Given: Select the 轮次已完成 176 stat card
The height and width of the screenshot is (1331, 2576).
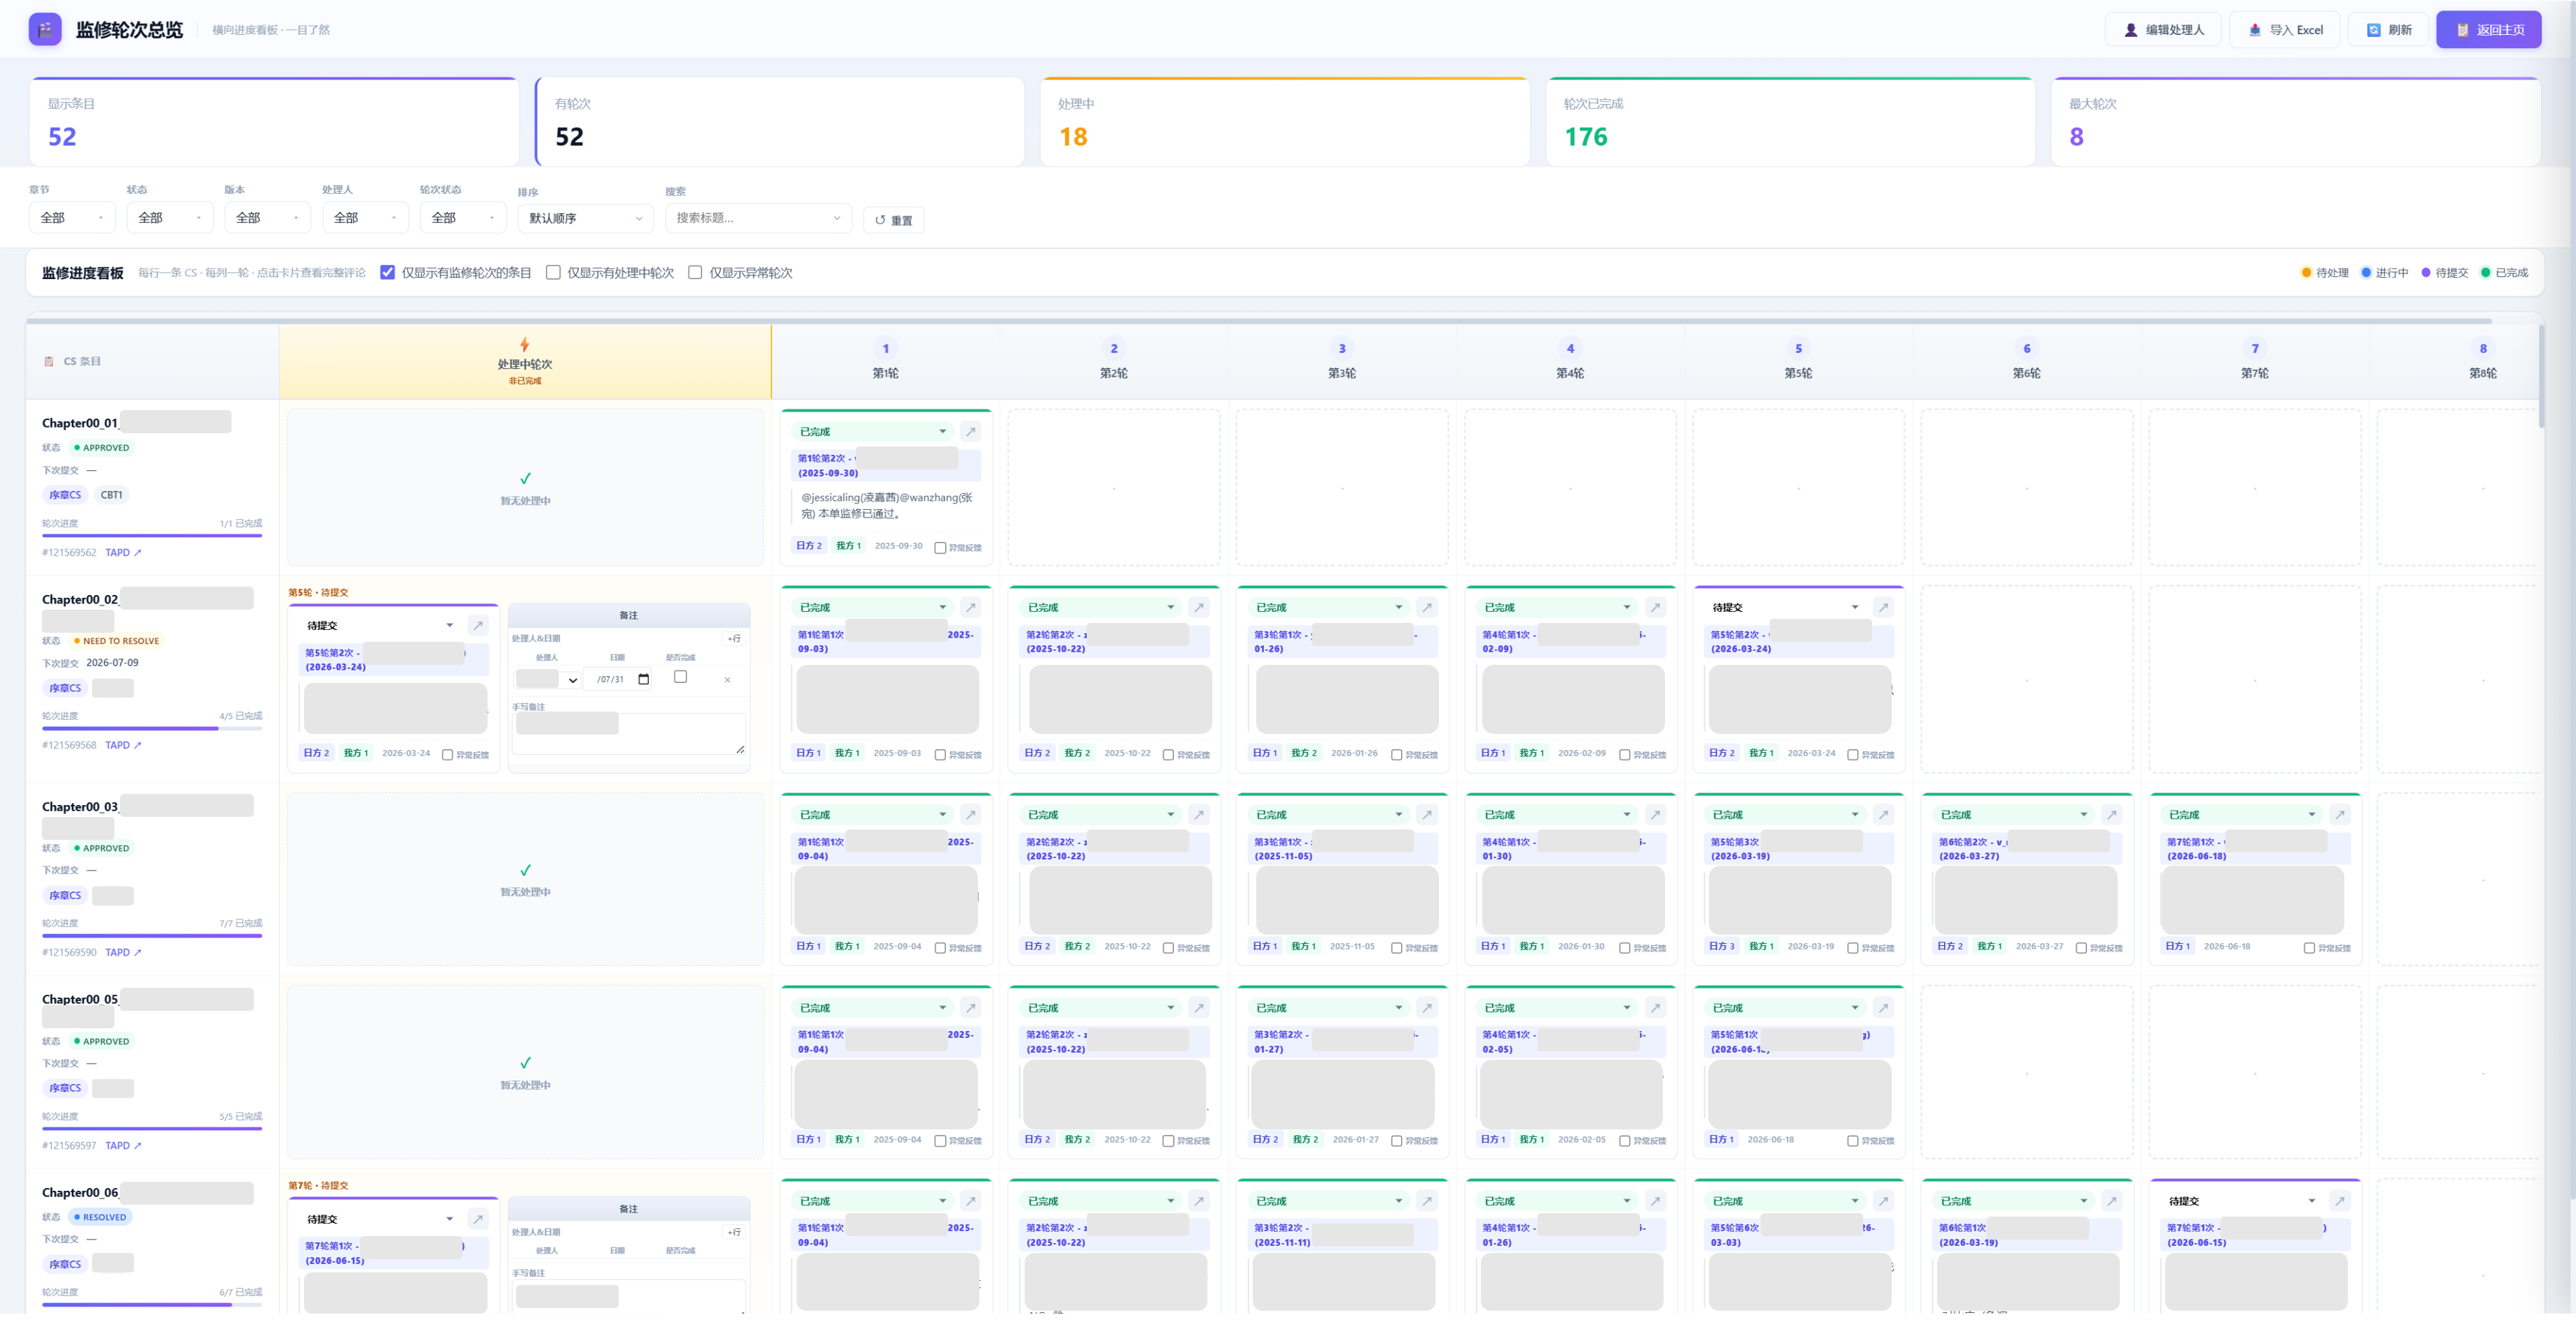Looking at the screenshot, I should click(x=1790, y=122).
